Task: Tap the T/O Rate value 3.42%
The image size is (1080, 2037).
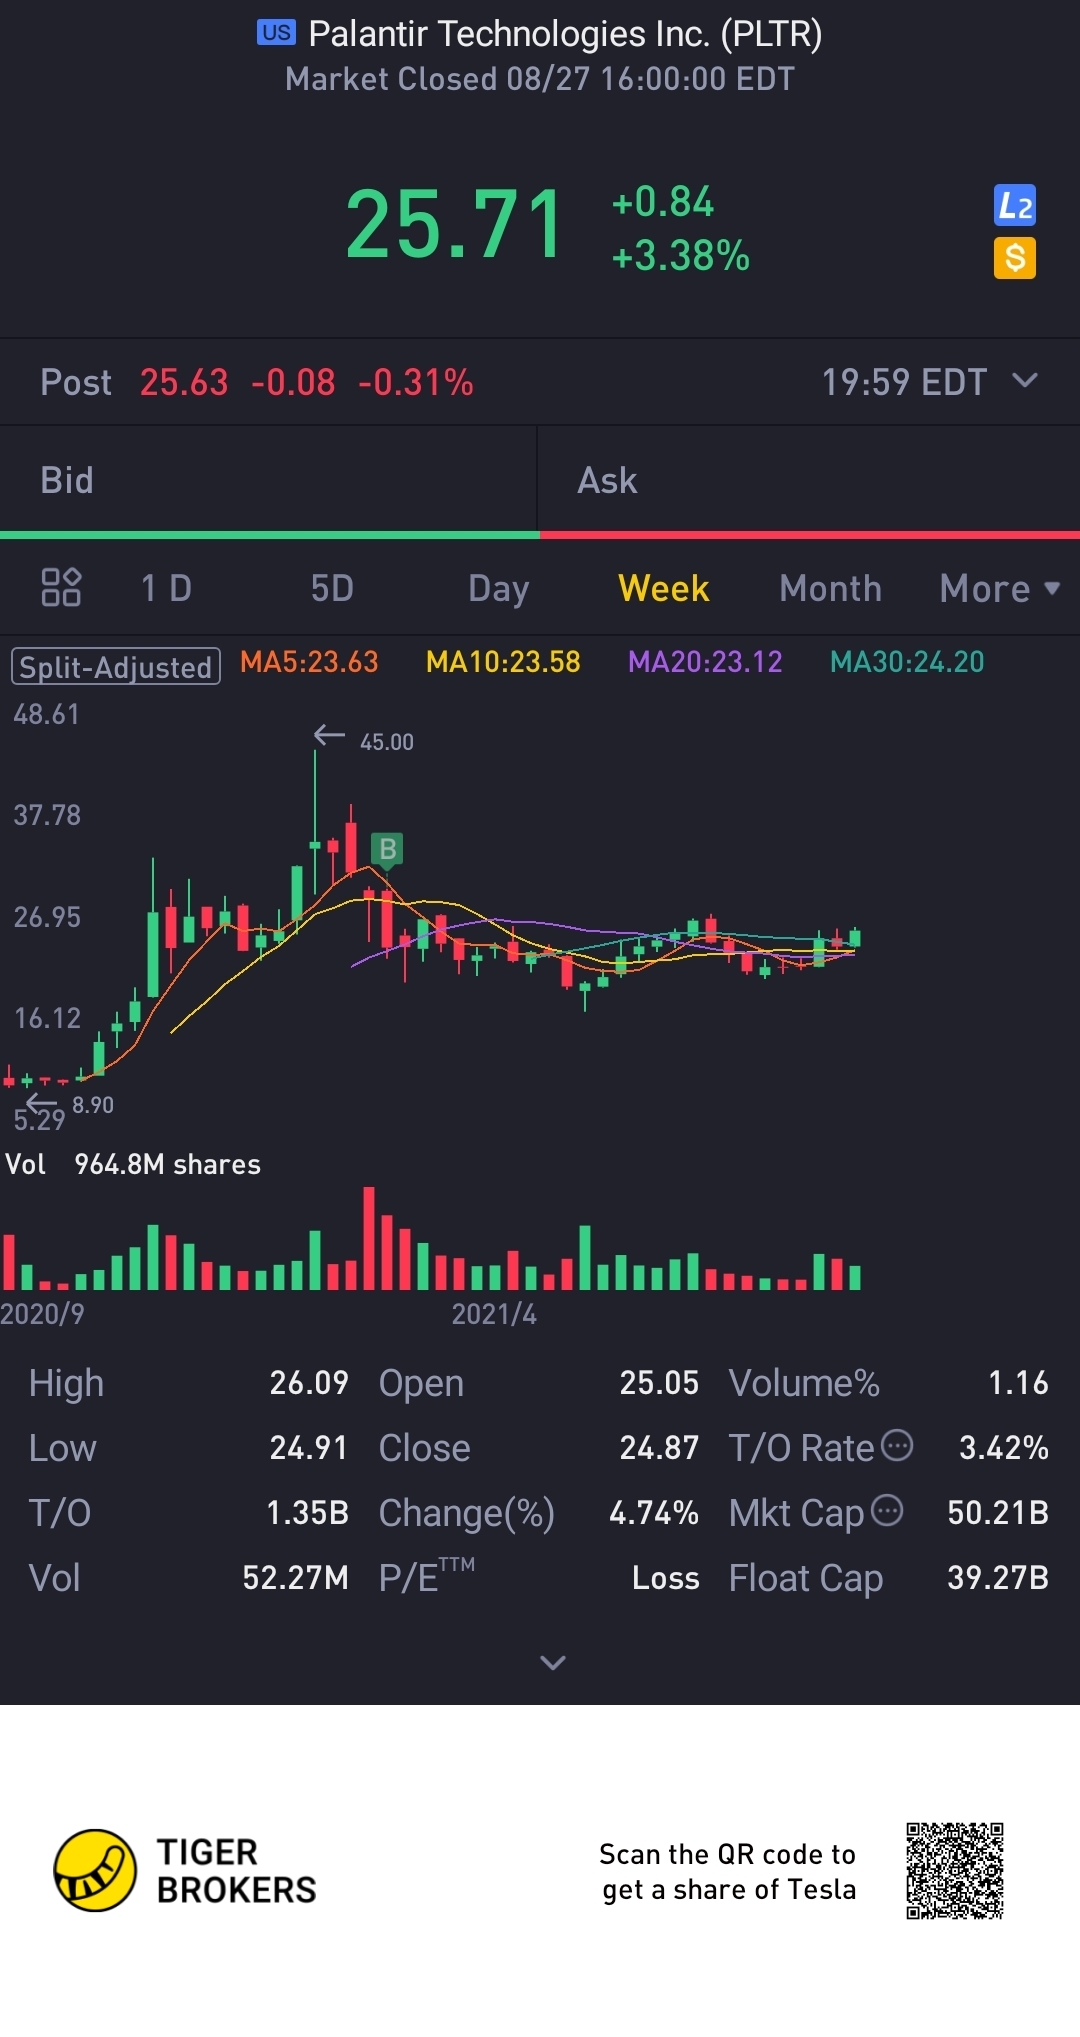Action: (1004, 1448)
